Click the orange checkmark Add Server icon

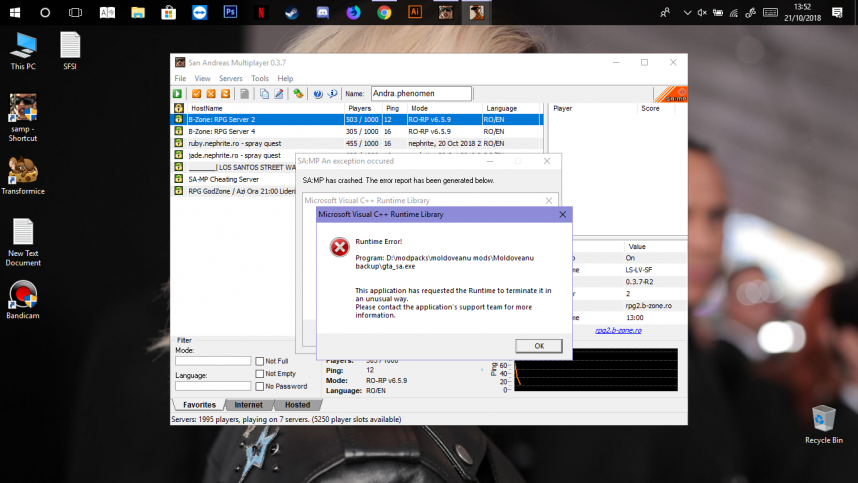point(196,94)
